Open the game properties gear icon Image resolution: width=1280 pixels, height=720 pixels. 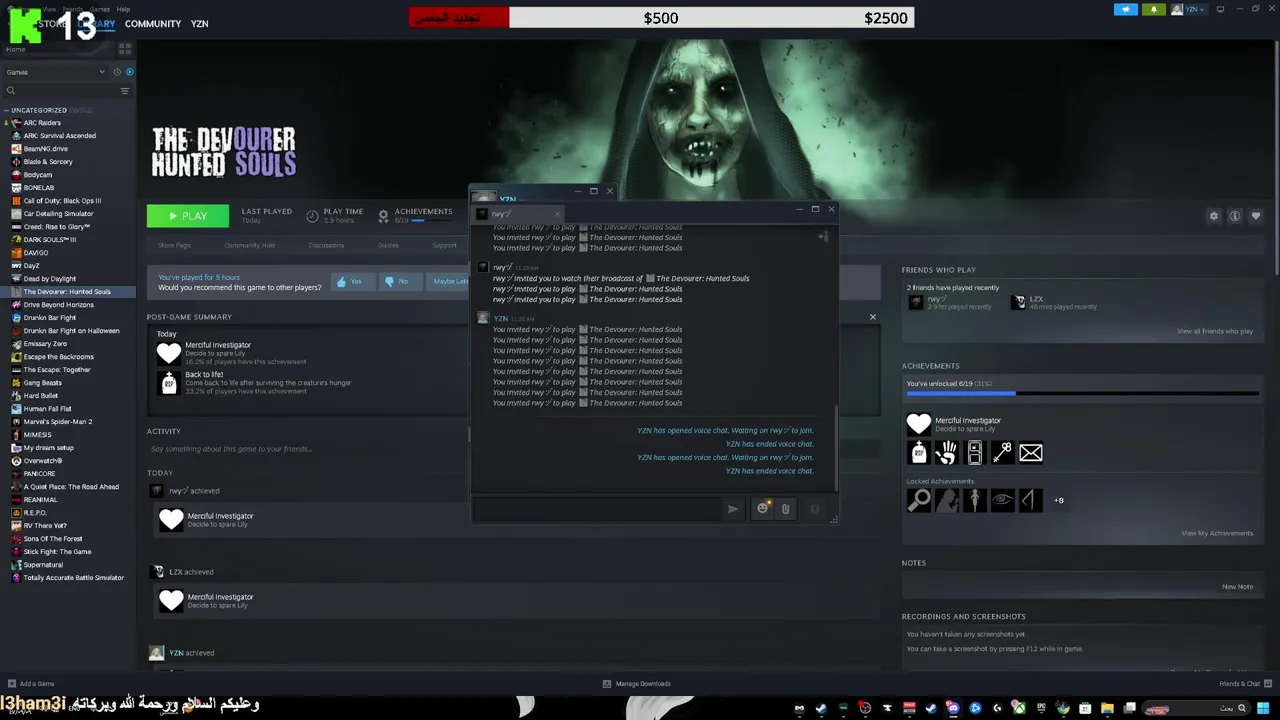pyautogui.click(x=1214, y=216)
